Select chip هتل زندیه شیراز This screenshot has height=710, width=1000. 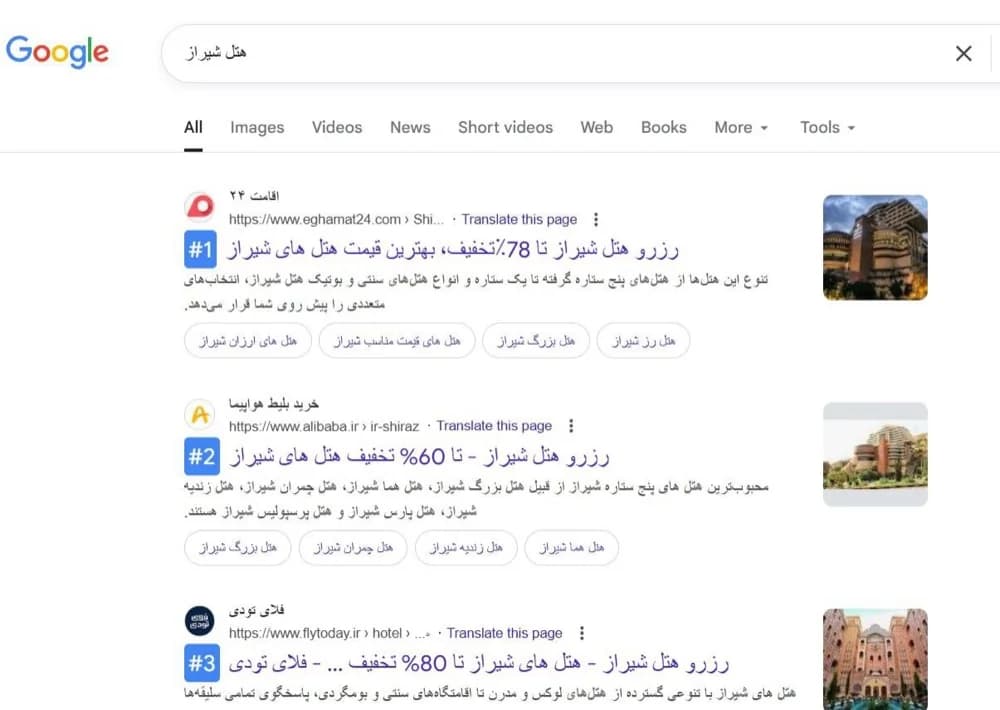tap(466, 547)
